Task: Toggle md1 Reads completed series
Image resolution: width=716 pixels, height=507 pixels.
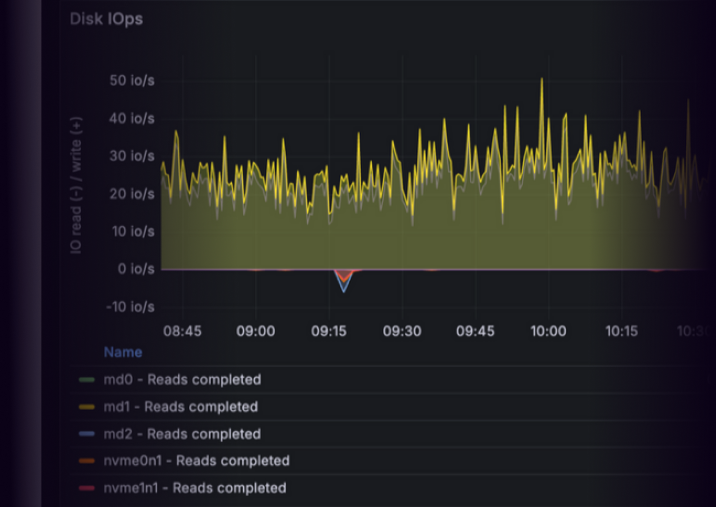Action: pos(180,407)
